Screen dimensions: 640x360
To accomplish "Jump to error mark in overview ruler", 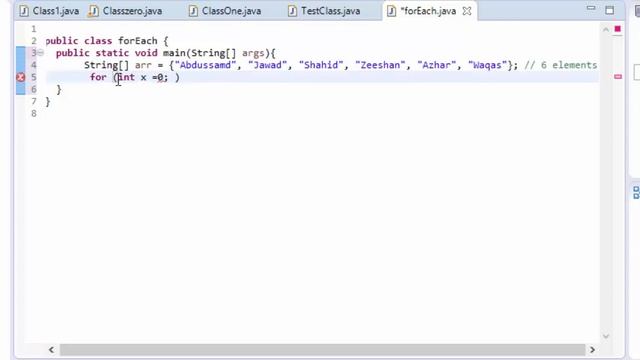I will [618, 77].
